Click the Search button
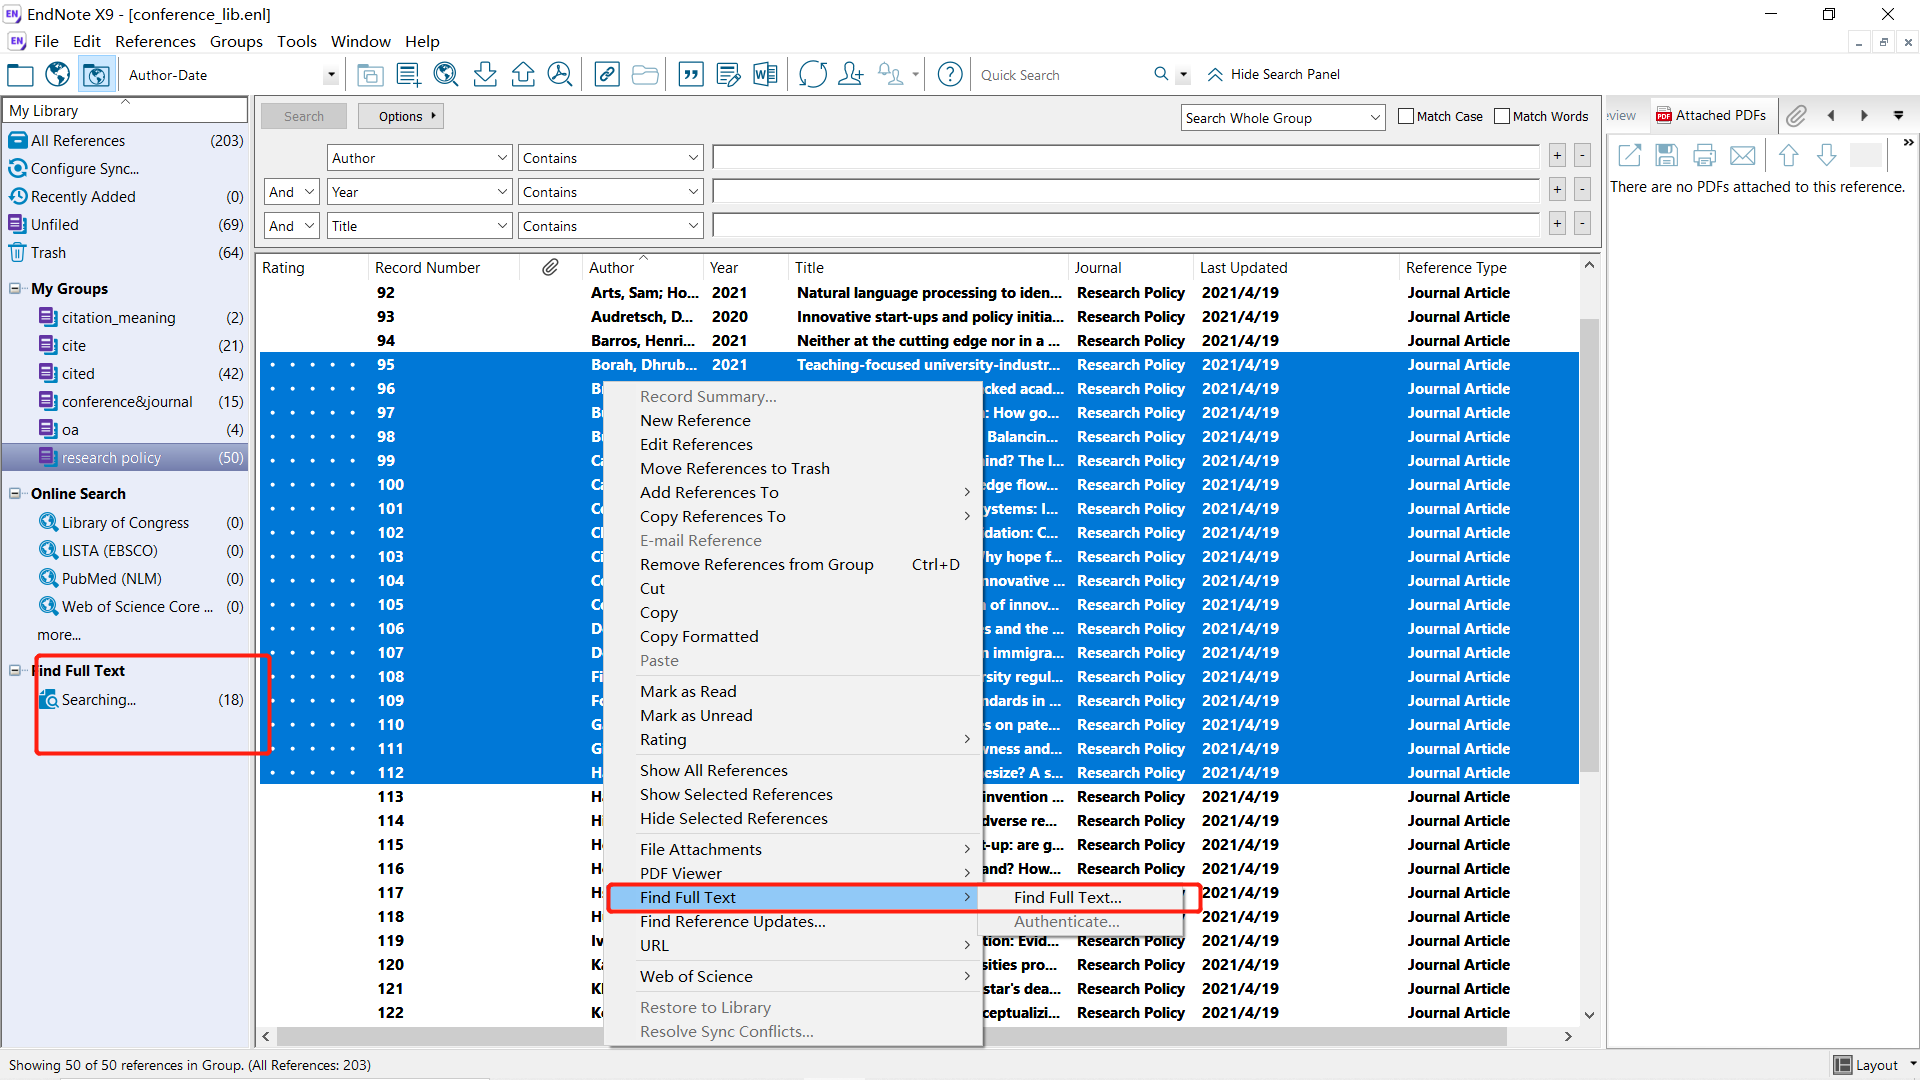 click(303, 115)
